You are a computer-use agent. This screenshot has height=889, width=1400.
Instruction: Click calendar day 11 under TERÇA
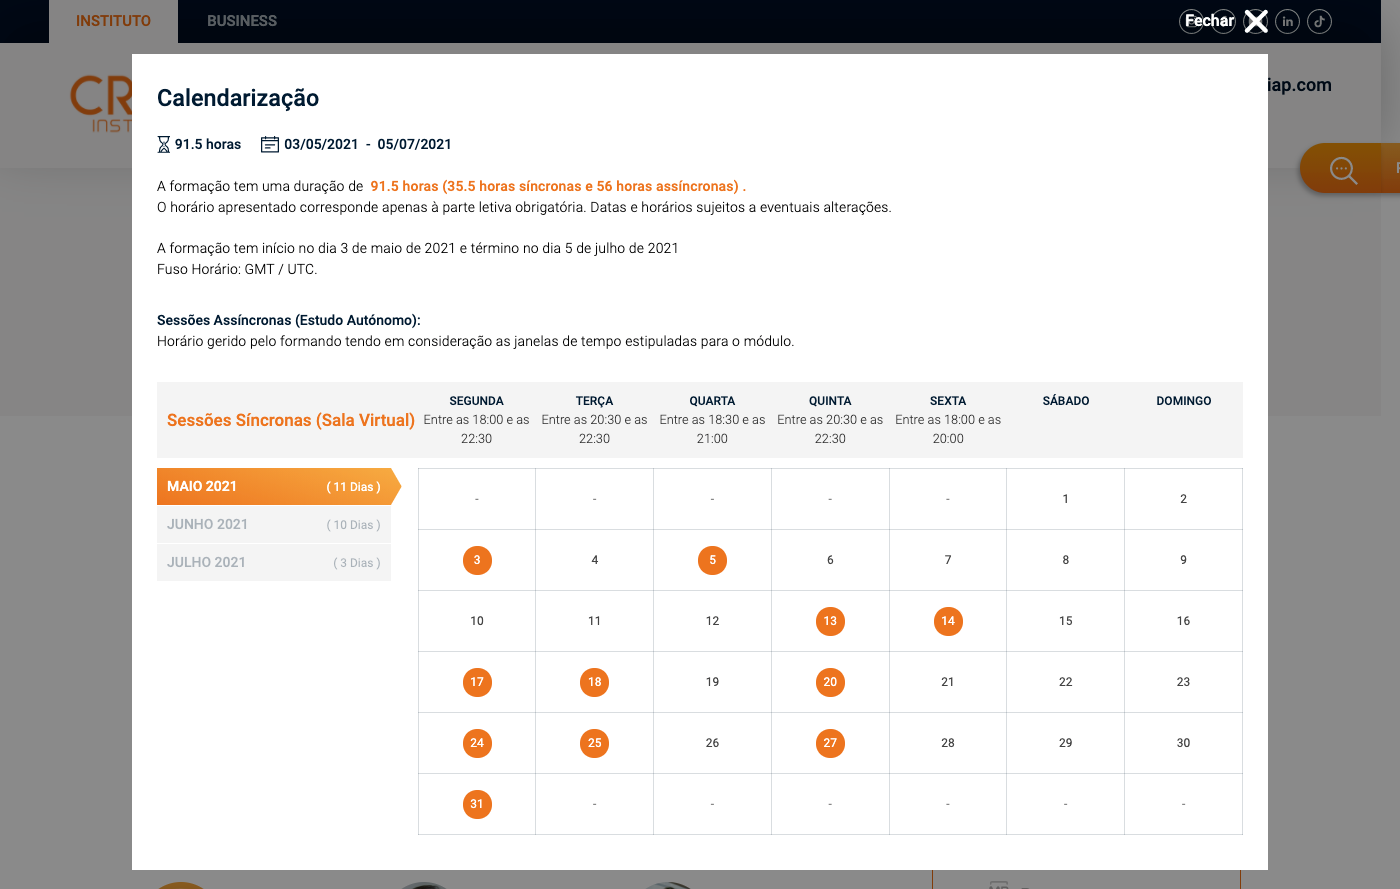coord(595,621)
